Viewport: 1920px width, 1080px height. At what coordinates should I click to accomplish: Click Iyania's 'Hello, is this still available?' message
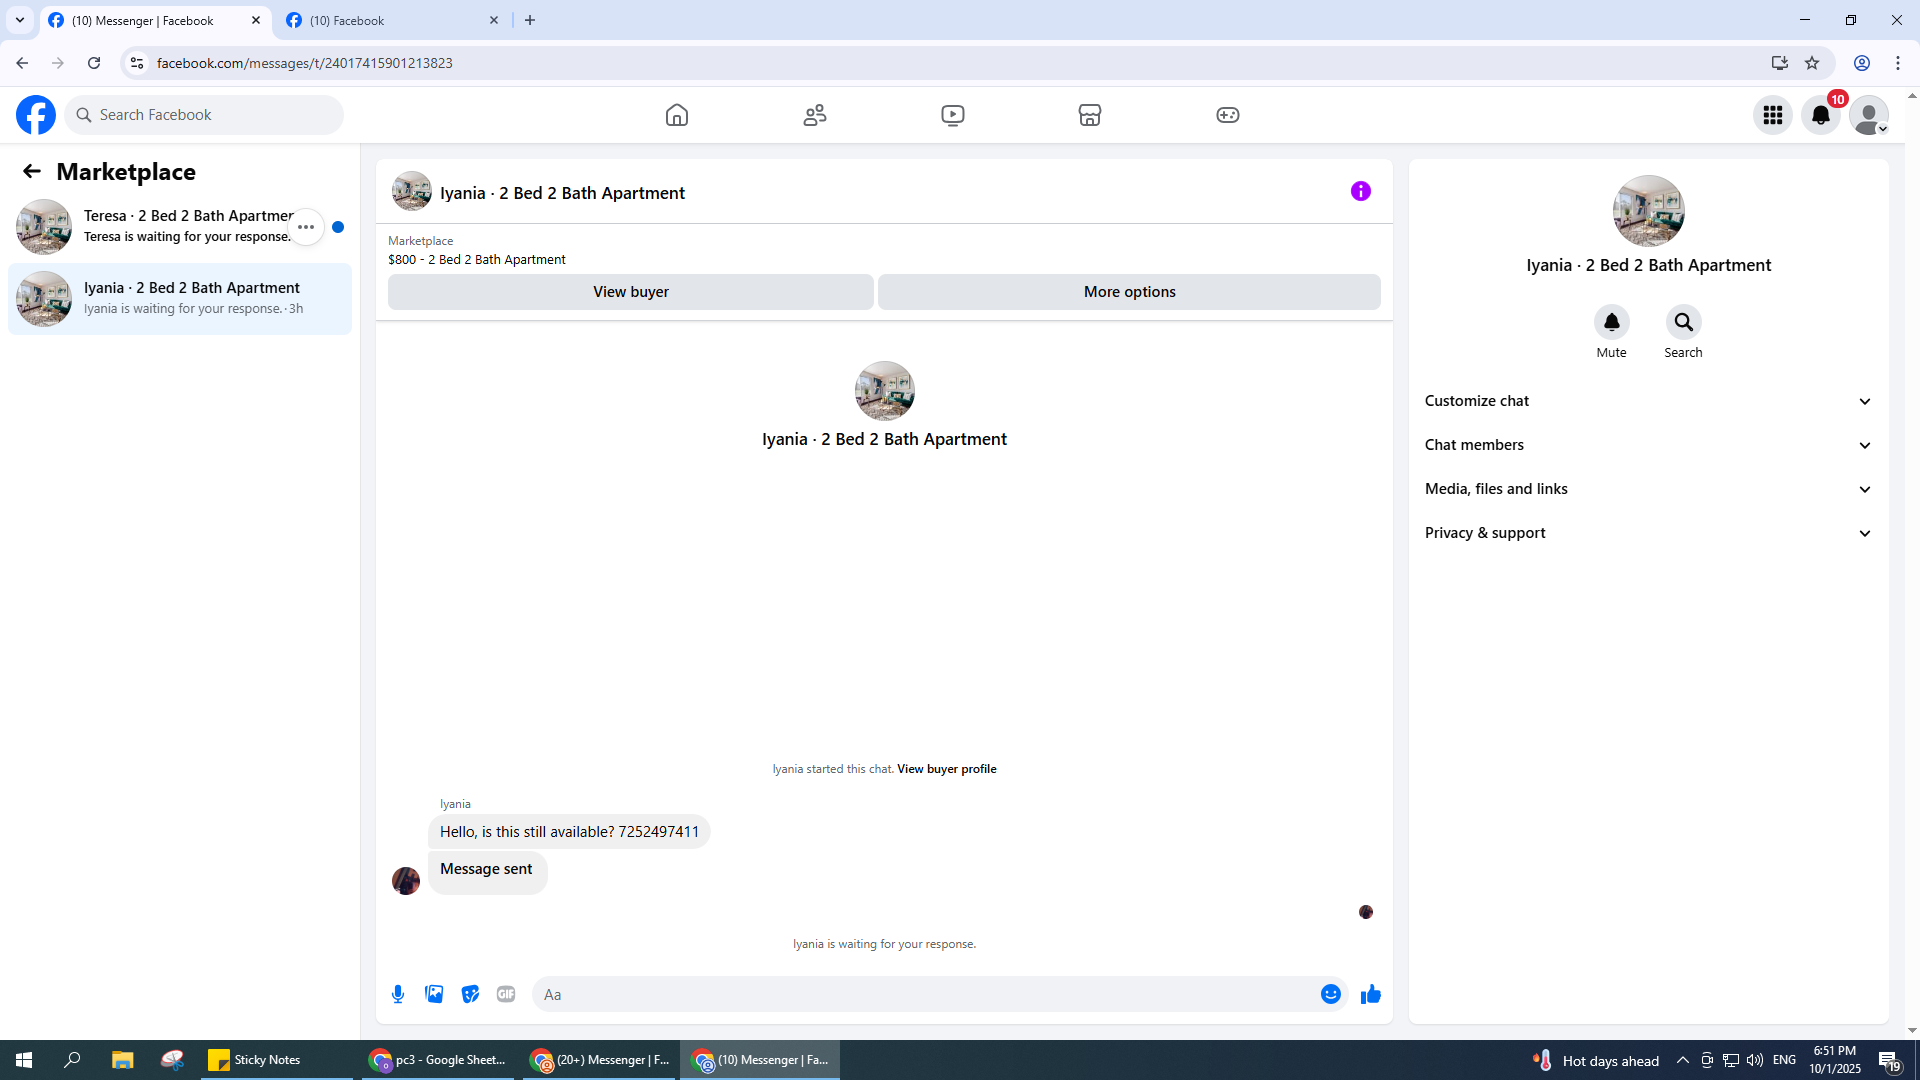pyautogui.click(x=569, y=832)
